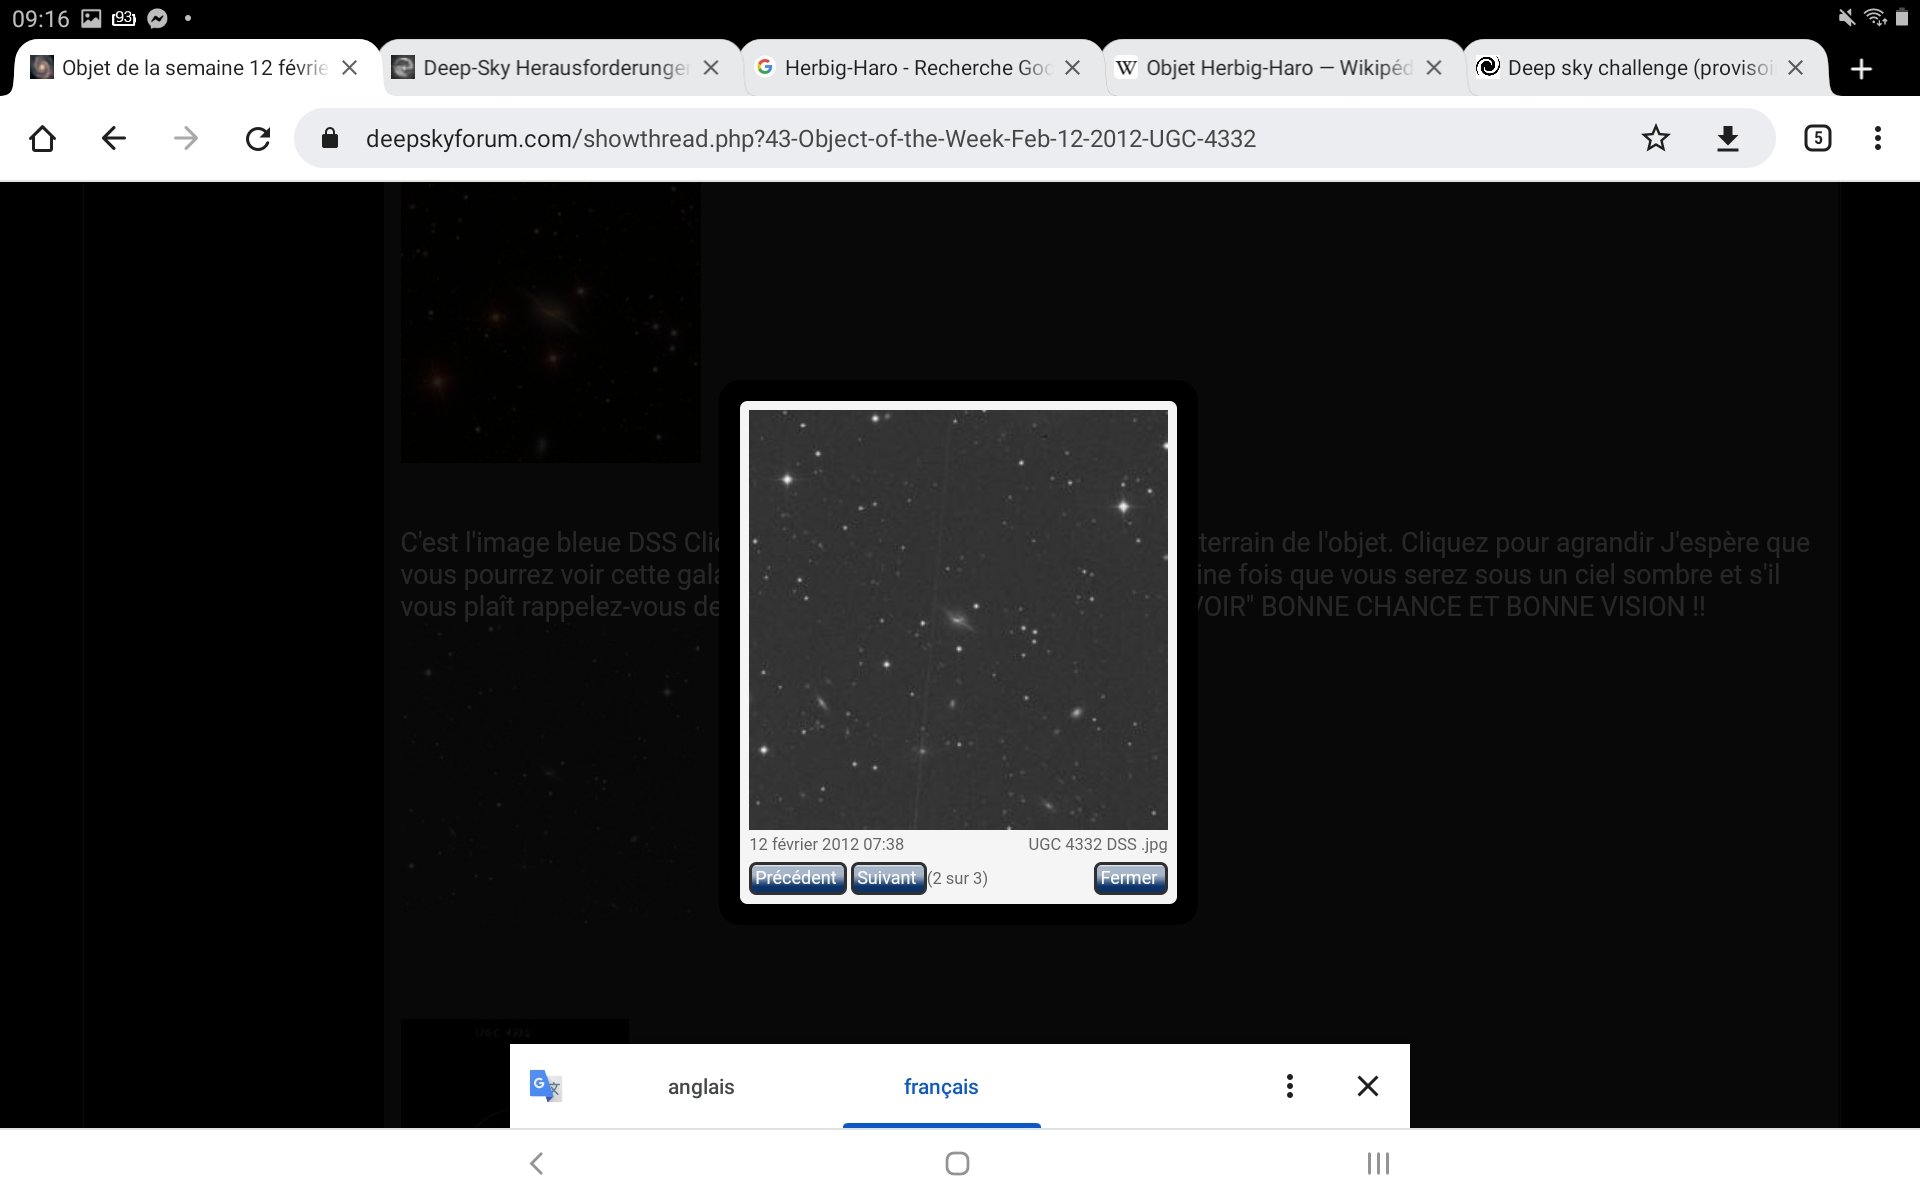
Task: Tap the Chrome home icon
Action: tap(42, 138)
